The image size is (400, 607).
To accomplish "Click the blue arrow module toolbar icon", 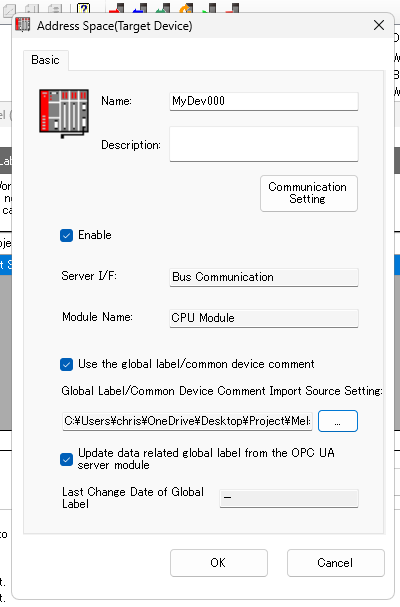I will click(140, 8).
